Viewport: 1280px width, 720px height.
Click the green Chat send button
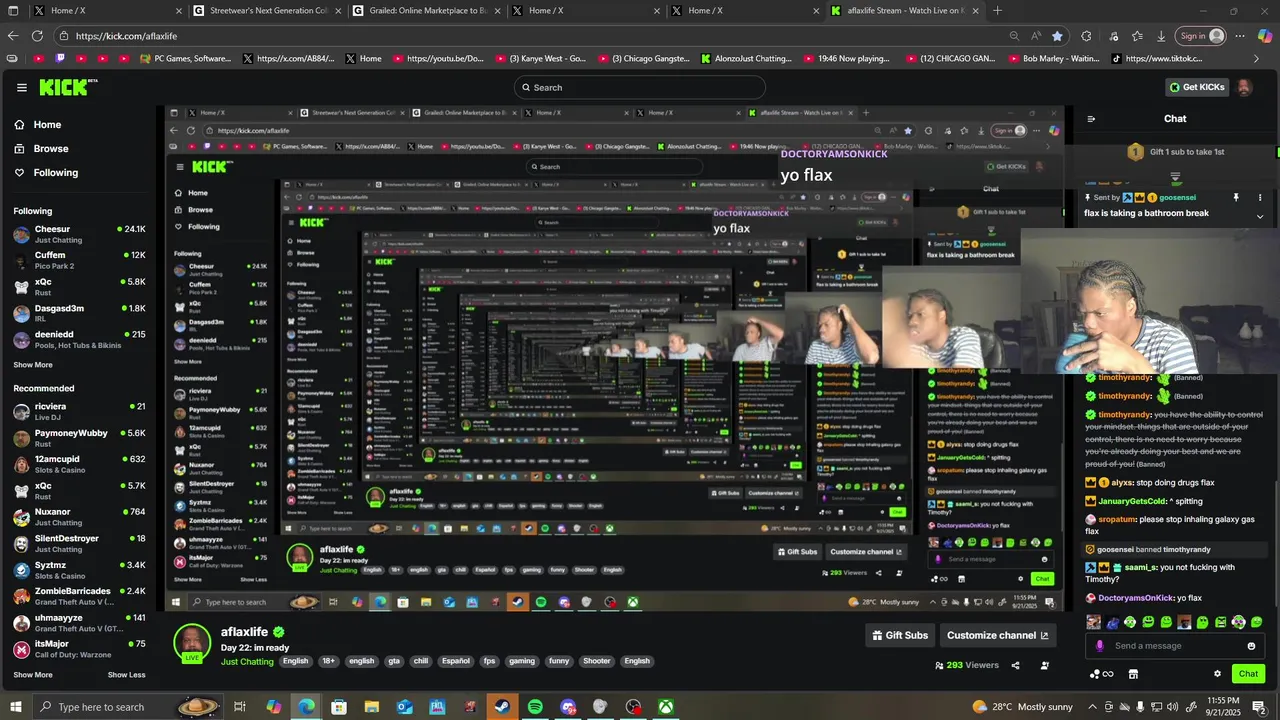click(1248, 674)
